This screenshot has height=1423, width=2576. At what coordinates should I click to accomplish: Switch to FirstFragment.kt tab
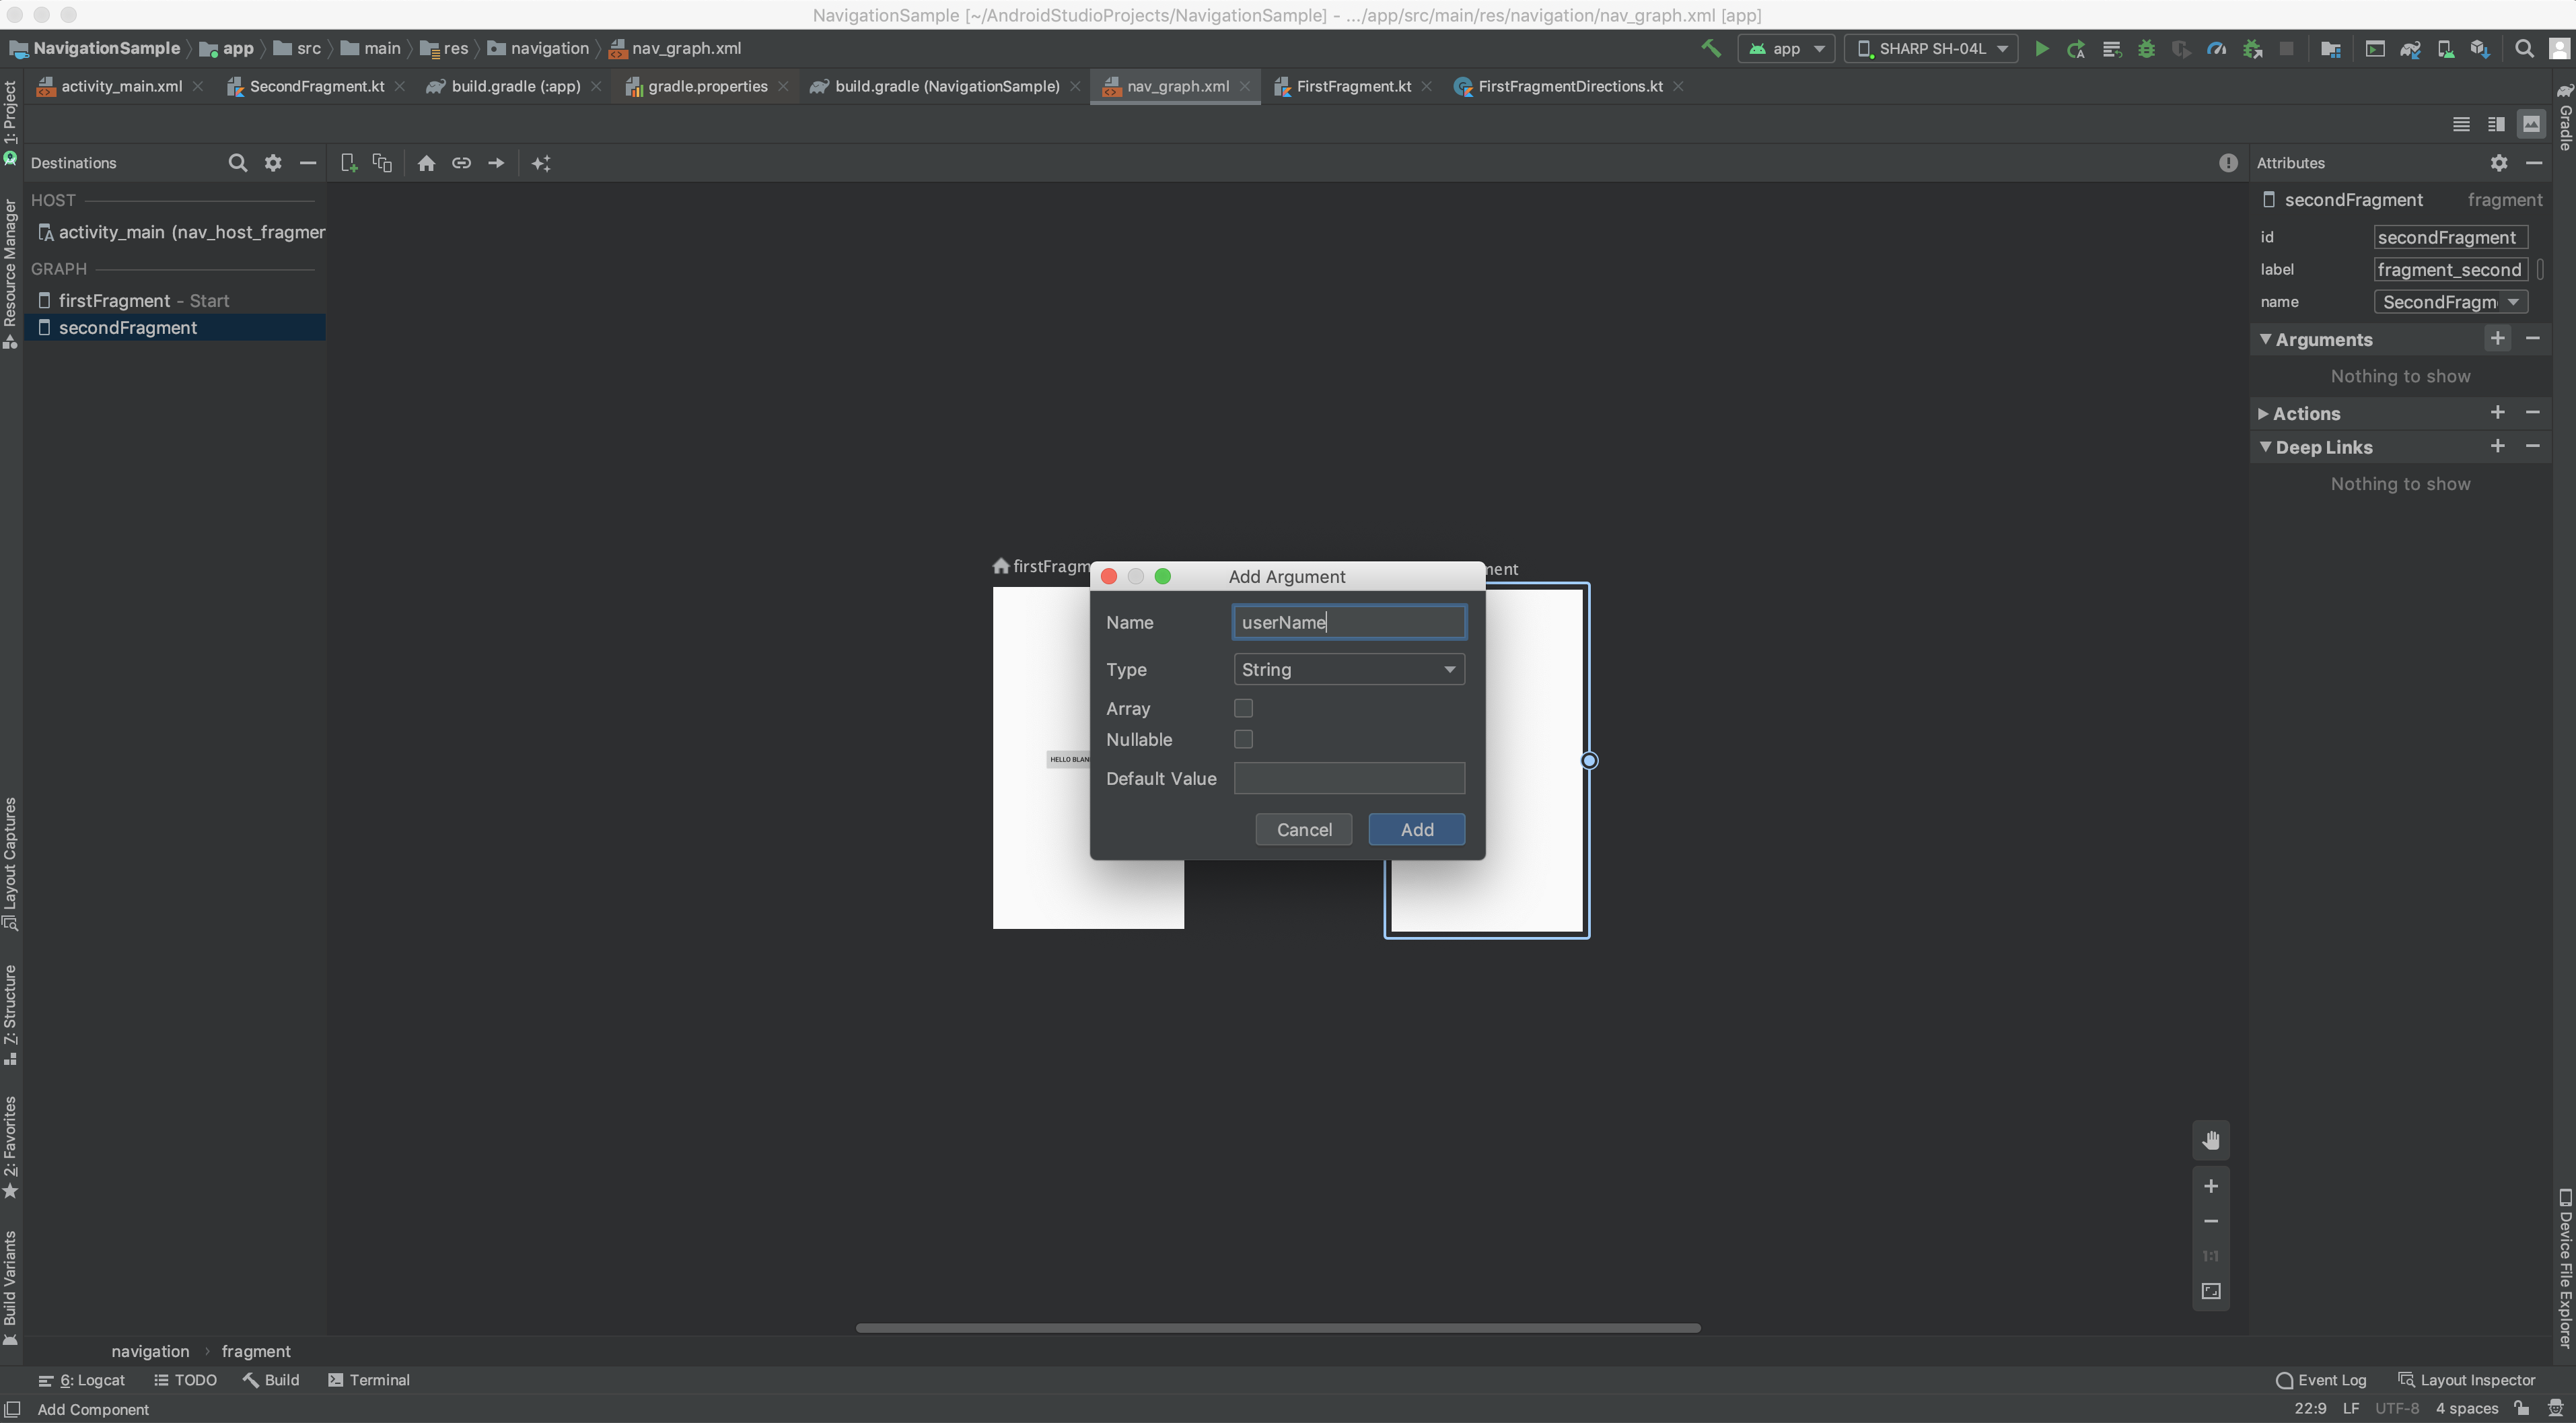pos(1352,87)
